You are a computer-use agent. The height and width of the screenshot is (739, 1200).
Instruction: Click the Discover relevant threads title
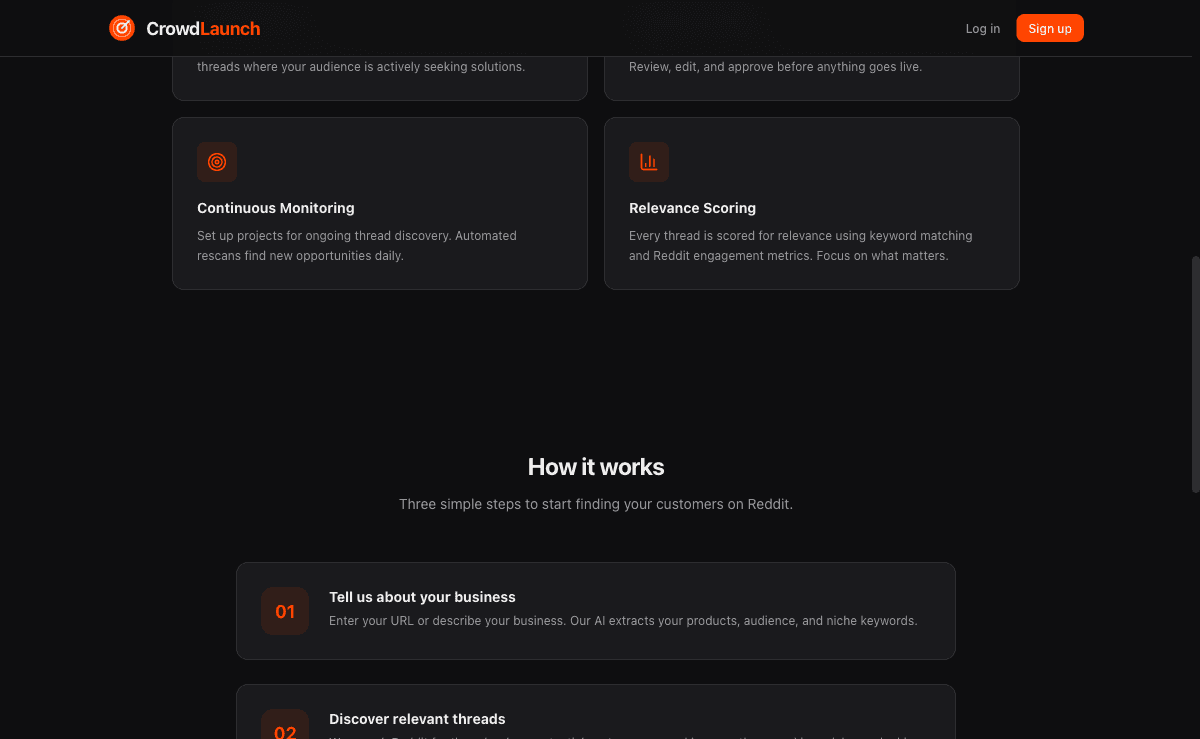tap(417, 719)
